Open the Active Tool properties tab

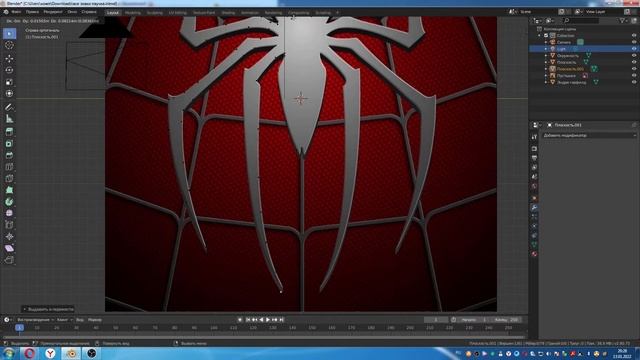click(534, 137)
